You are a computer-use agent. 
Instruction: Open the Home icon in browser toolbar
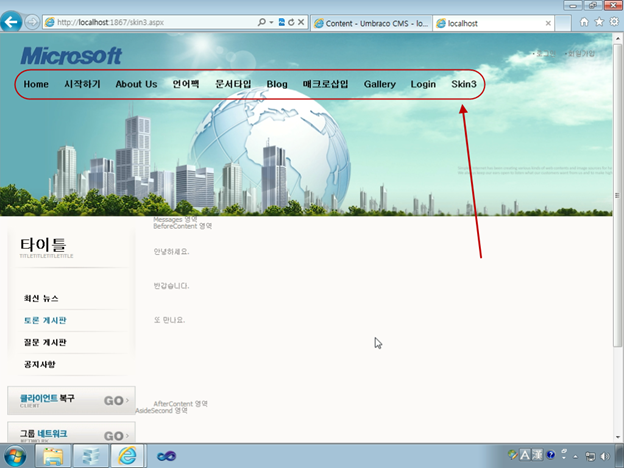click(584, 22)
